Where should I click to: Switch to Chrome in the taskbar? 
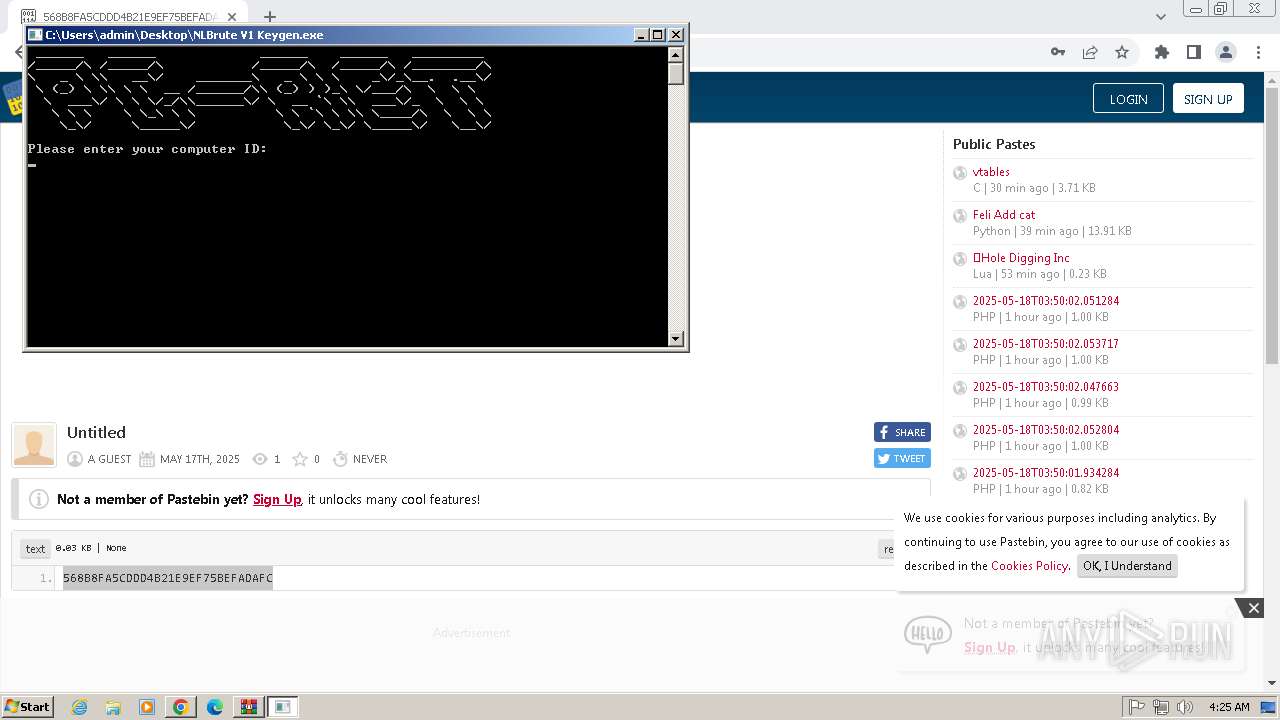tap(180, 707)
